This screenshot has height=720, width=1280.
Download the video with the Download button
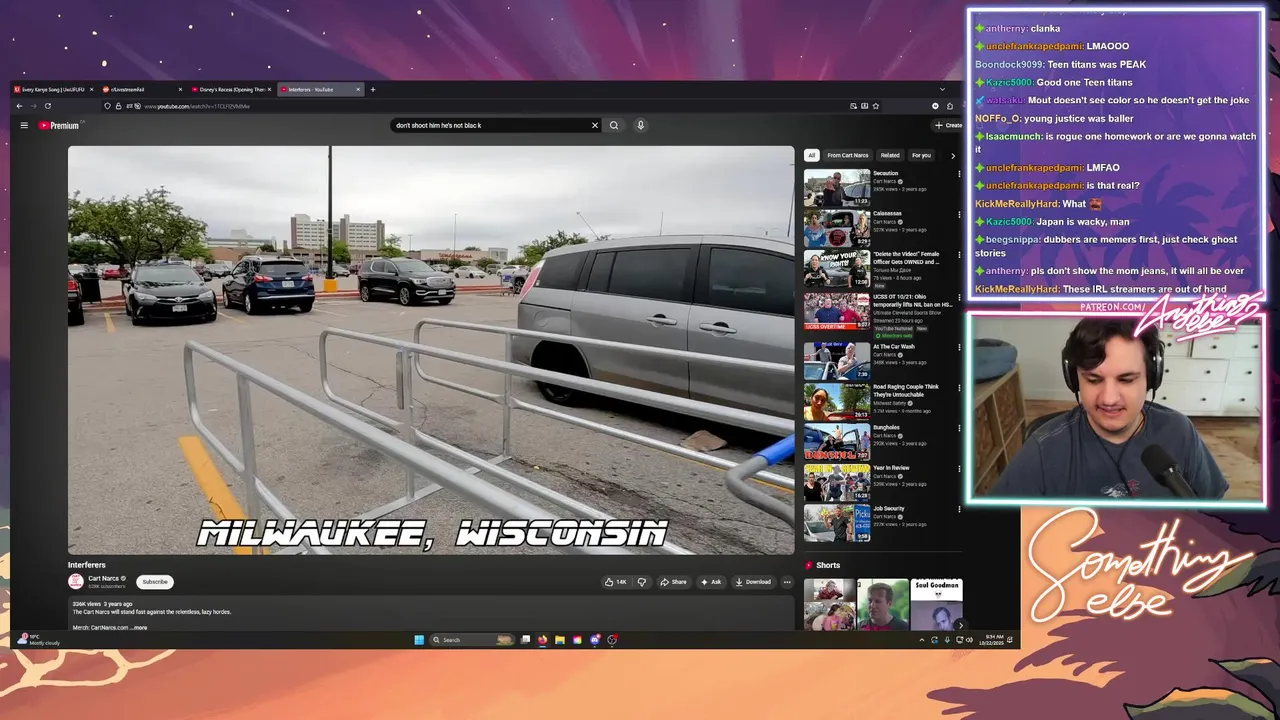753,582
